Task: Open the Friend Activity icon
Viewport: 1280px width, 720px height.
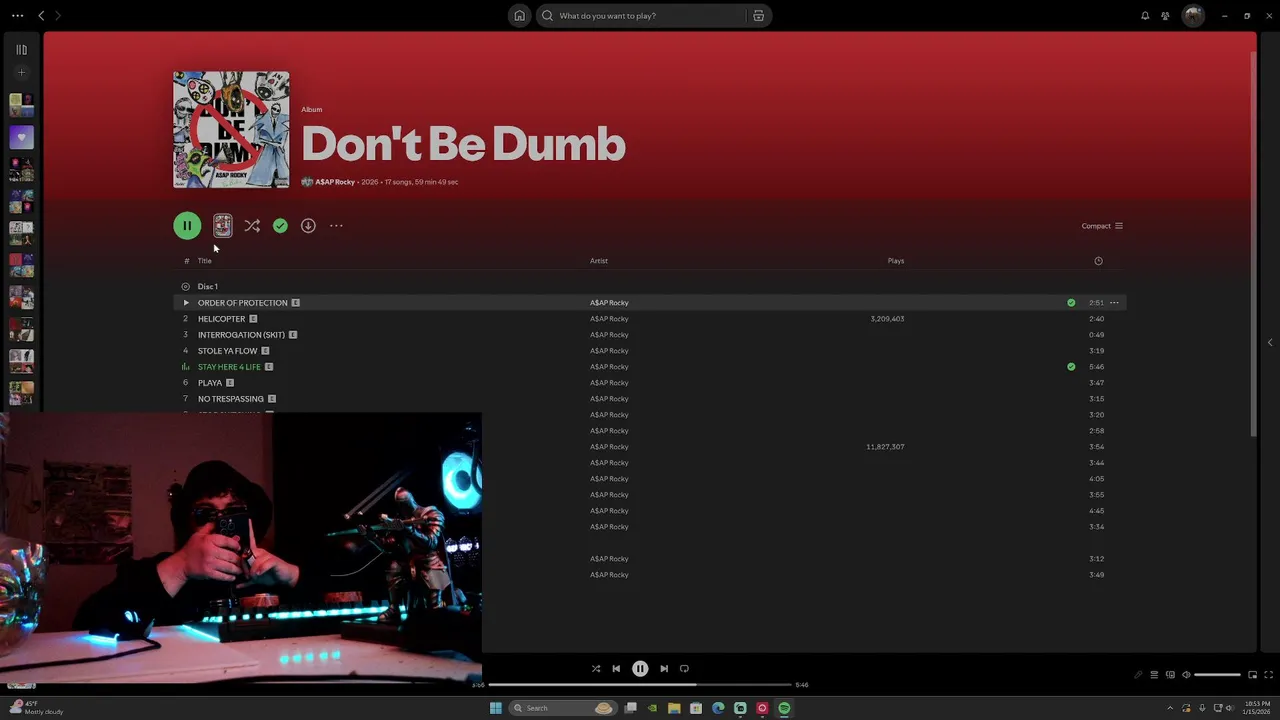Action: [x=1165, y=16]
